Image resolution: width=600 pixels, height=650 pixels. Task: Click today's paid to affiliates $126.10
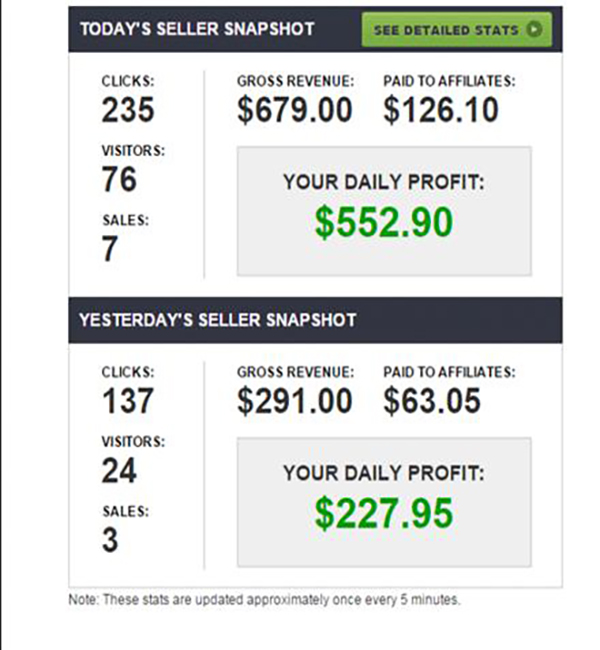[x=440, y=111]
